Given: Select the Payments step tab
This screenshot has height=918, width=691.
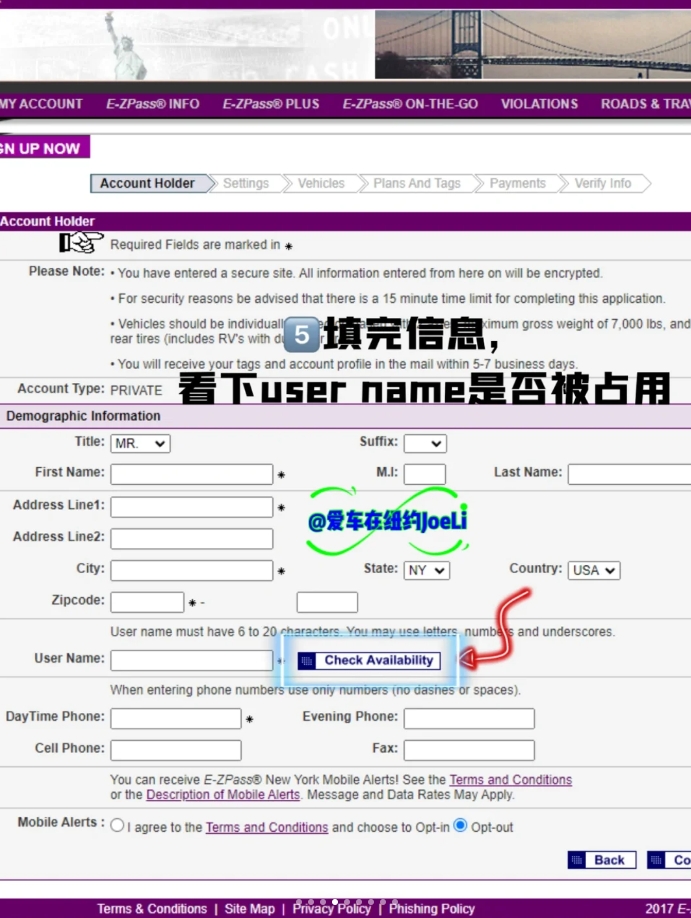Looking at the screenshot, I should [518, 184].
